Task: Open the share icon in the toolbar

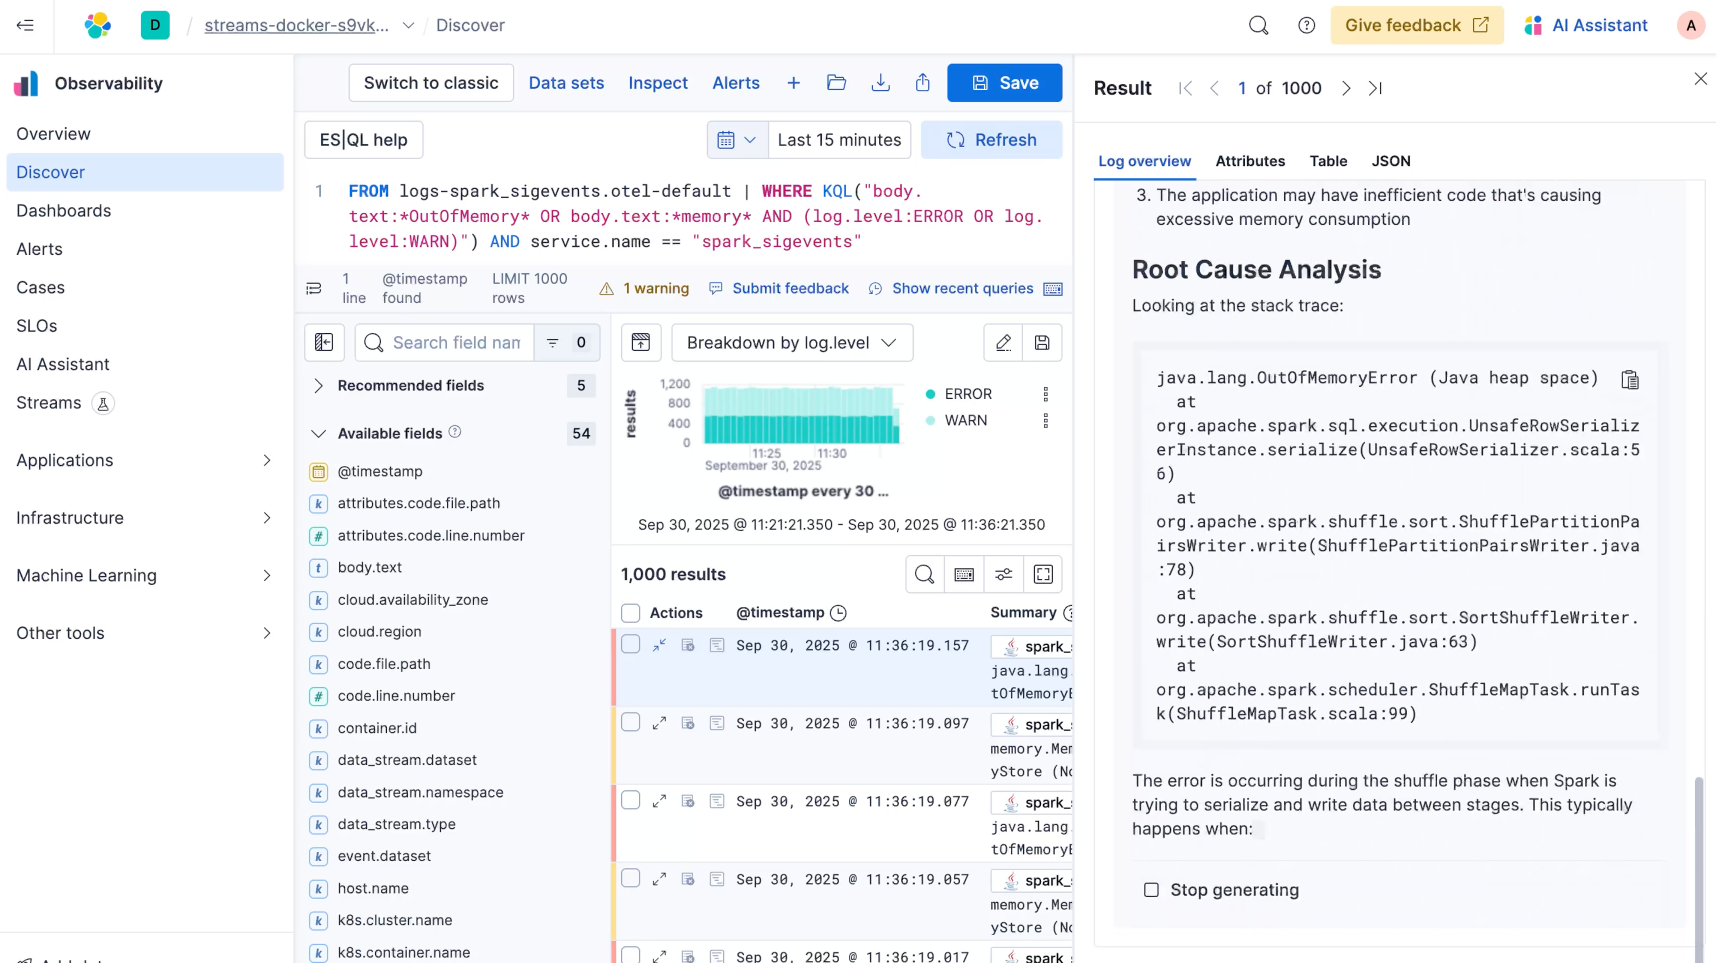Action: (x=923, y=83)
